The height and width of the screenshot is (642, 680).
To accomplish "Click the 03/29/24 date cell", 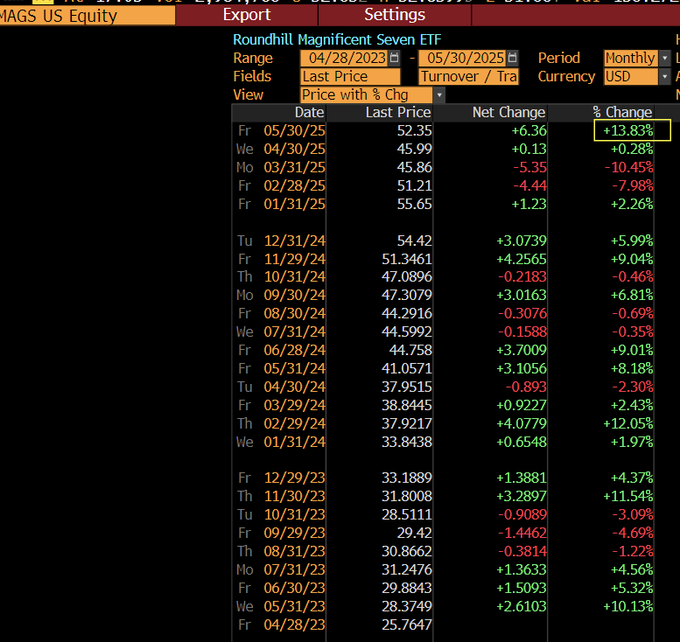I will (294, 405).
